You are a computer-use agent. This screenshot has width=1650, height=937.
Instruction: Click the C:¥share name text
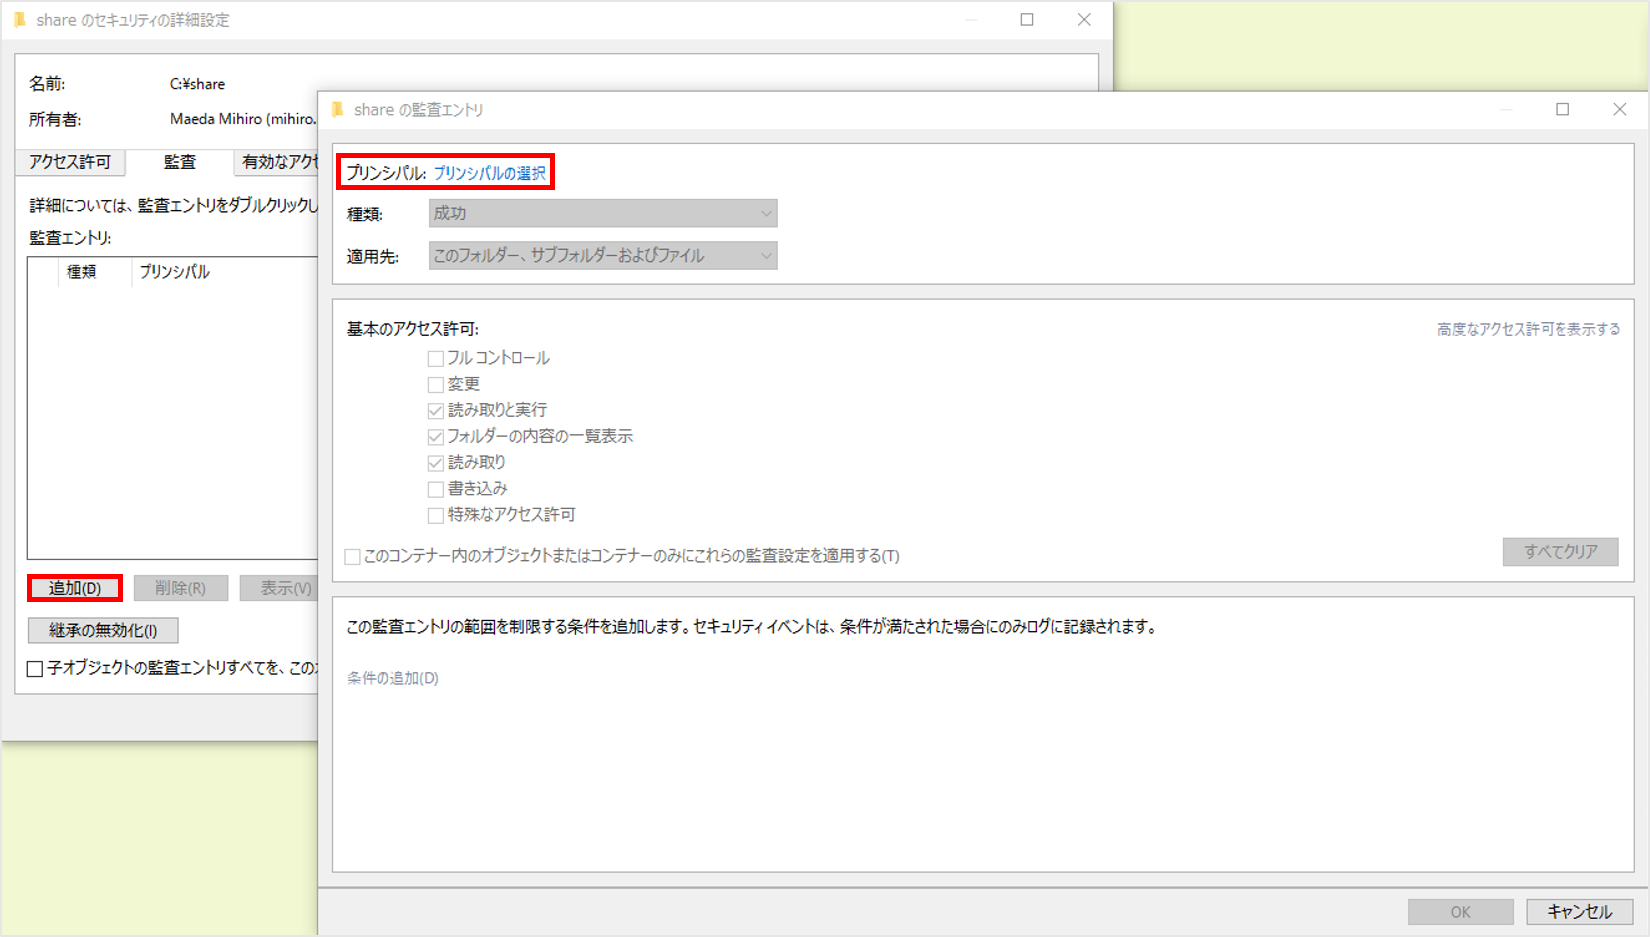(x=198, y=84)
